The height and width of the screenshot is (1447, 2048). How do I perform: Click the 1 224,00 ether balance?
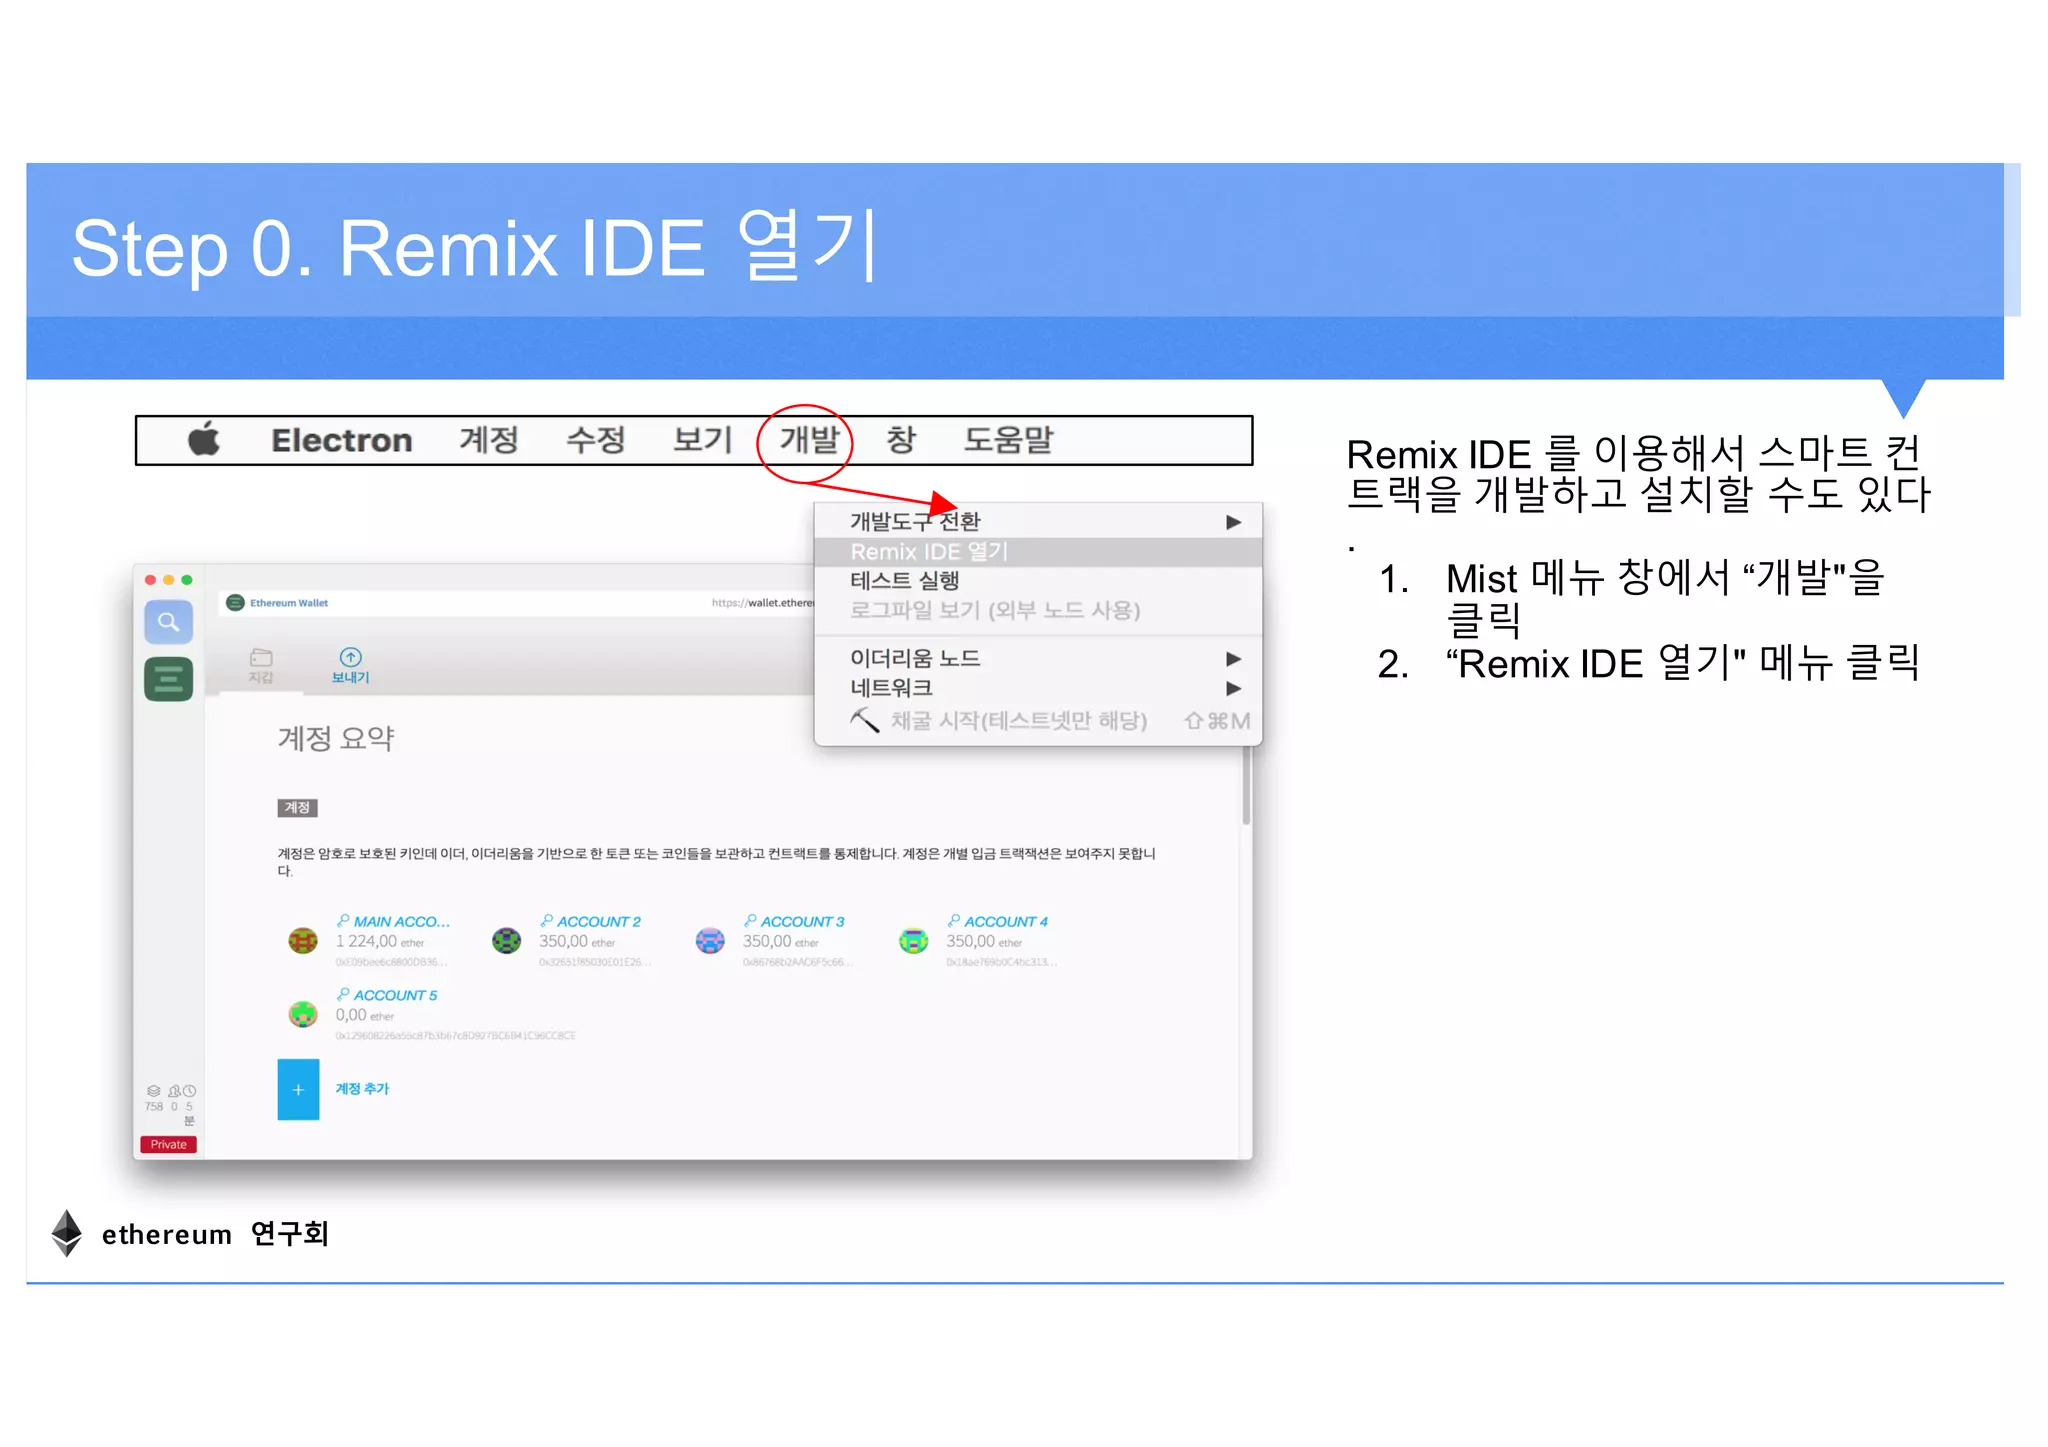point(380,942)
